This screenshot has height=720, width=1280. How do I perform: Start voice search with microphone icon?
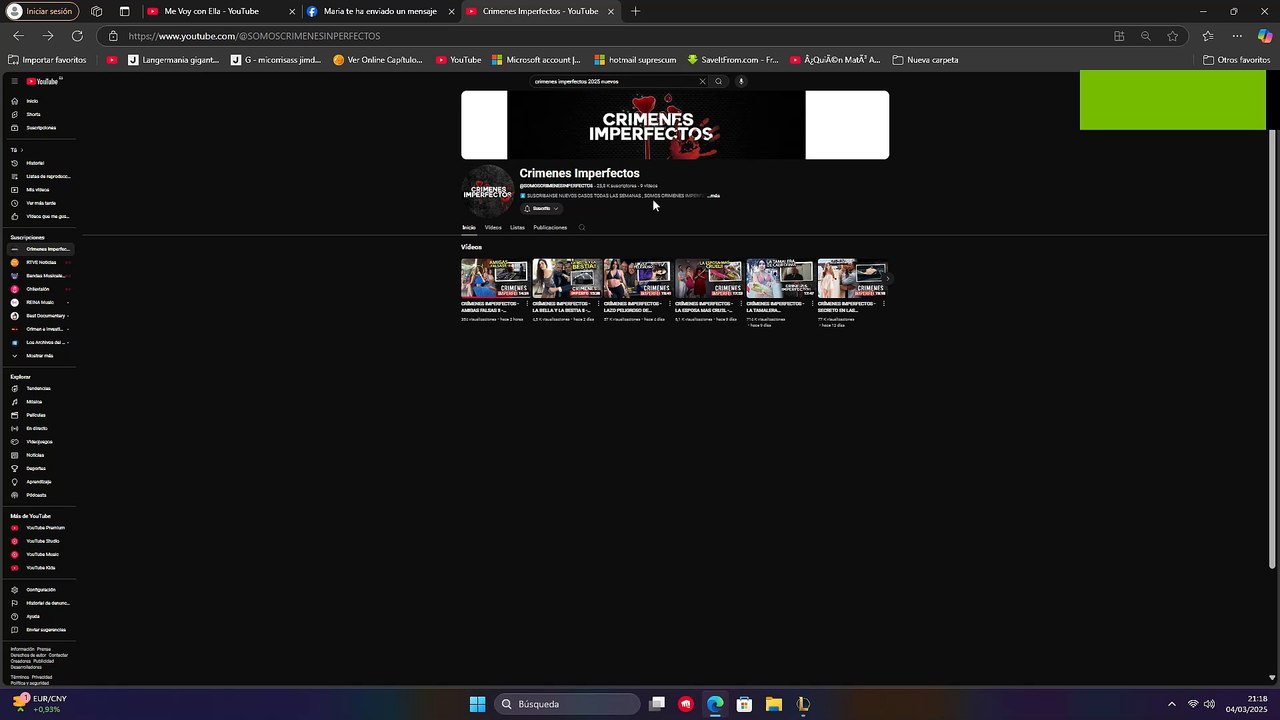[x=741, y=82]
